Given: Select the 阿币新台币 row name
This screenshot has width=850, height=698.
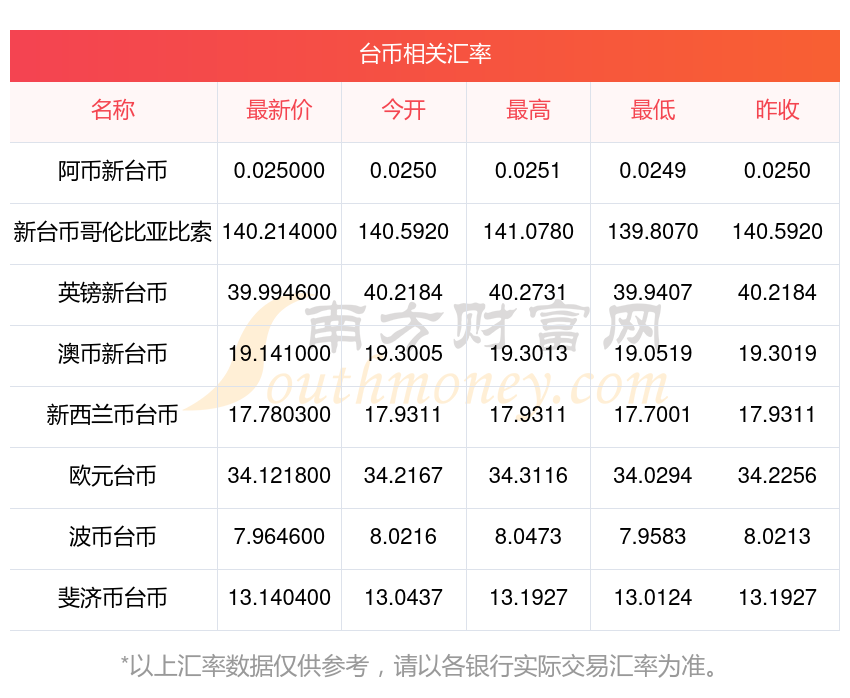Looking at the screenshot, I should pyautogui.click(x=113, y=171).
